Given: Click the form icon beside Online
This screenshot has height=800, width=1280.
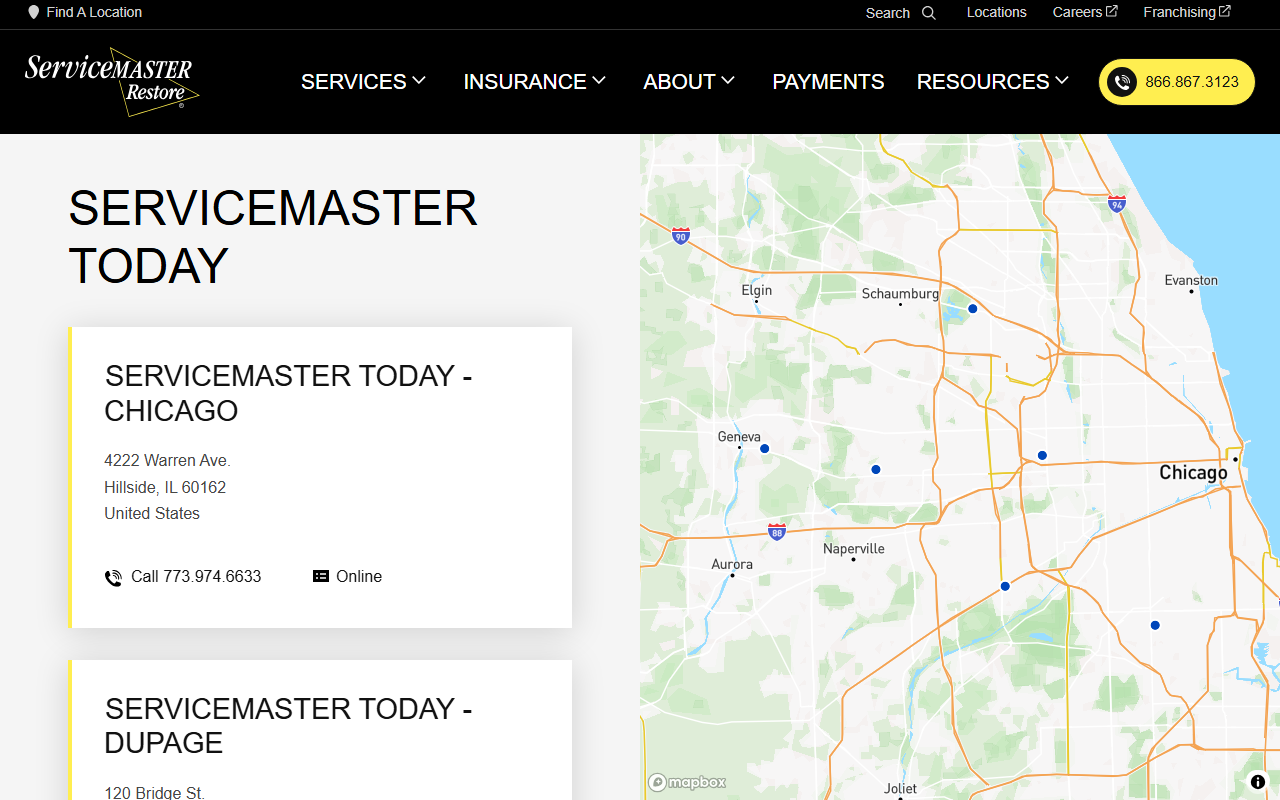Looking at the screenshot, I should [321, 576].
